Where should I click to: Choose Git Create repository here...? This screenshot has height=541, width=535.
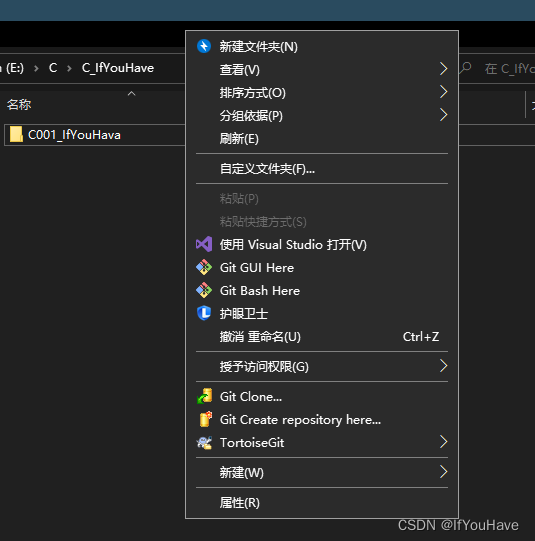pos(322,420)
